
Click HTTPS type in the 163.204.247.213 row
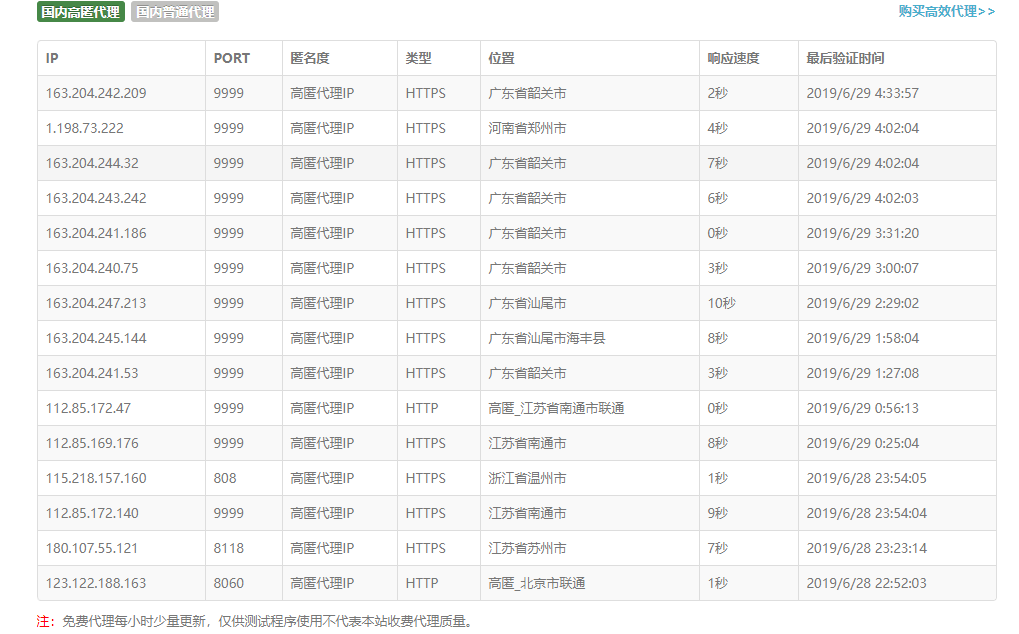tap(426, 304)
